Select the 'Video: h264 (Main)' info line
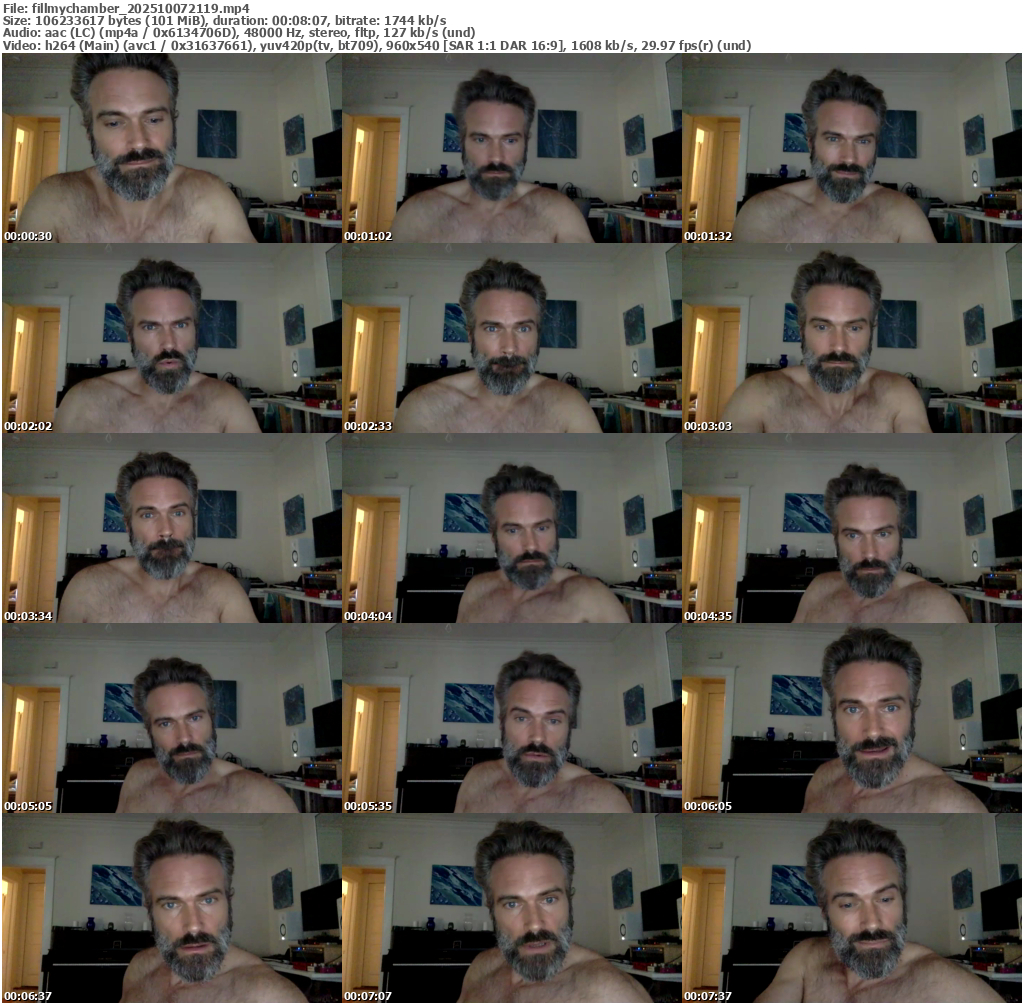 click(377, 46)
